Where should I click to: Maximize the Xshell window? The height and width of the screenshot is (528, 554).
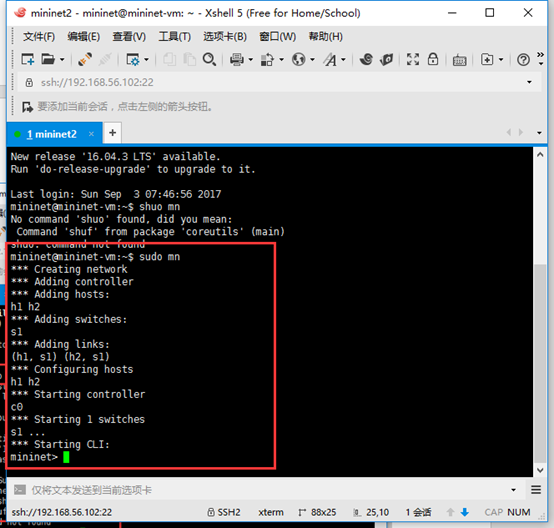coord(490,13)
